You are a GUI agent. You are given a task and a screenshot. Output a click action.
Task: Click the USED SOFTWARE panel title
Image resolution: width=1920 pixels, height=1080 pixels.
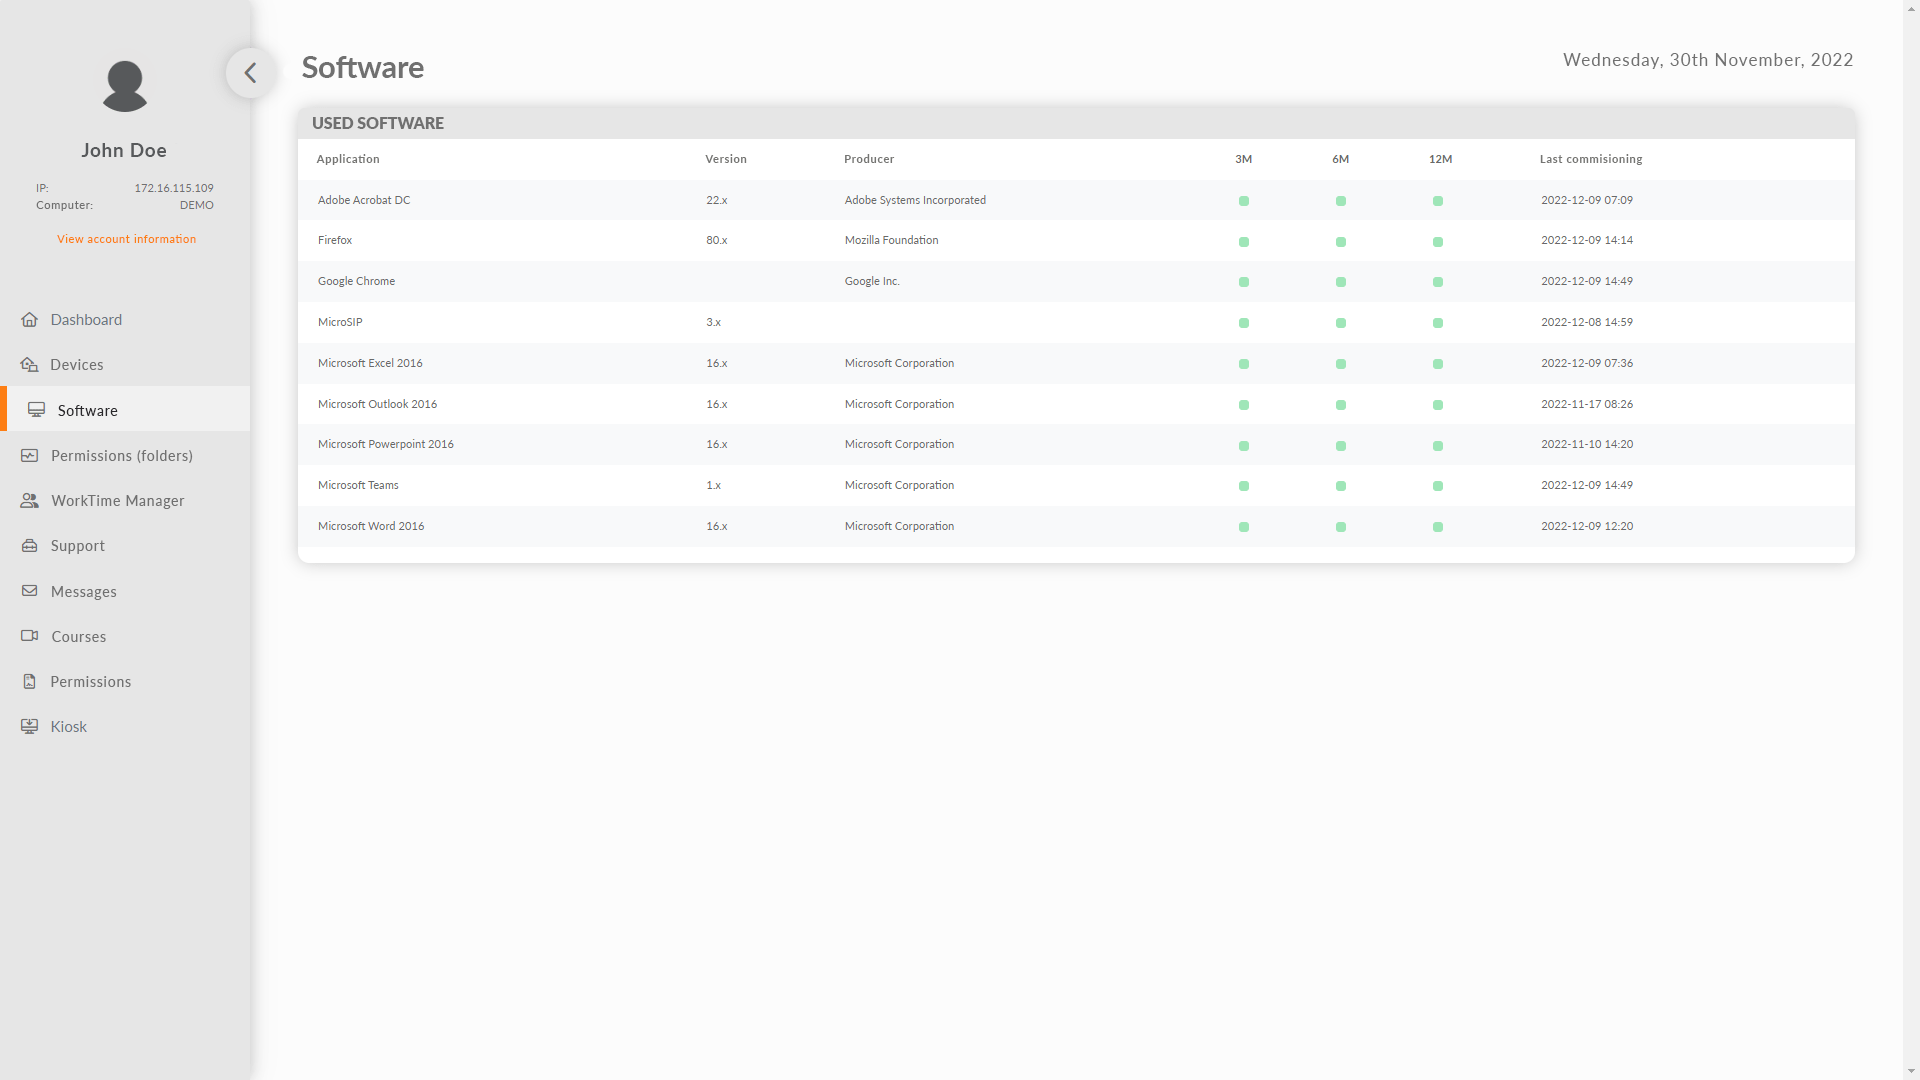(x=378, y=123)
